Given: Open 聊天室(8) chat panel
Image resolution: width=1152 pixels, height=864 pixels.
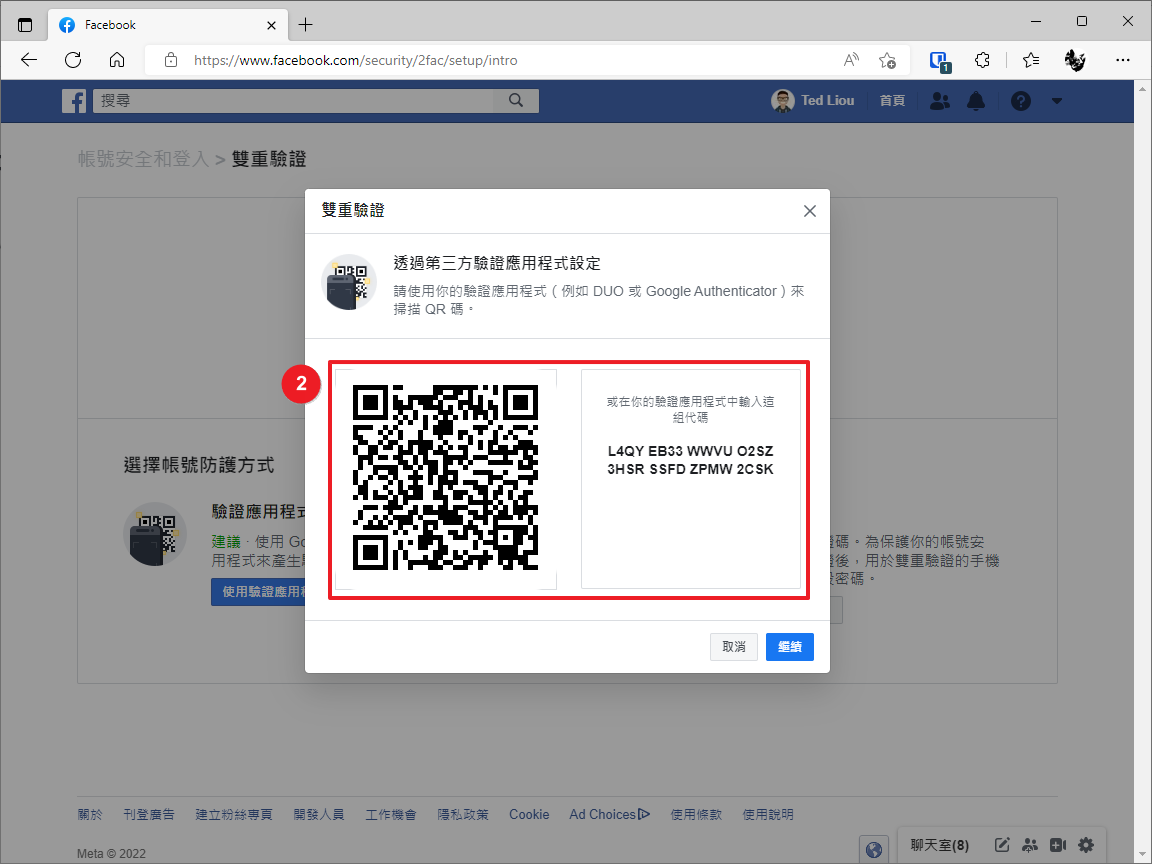Looking at the screenshot, I should click(940, 845).
